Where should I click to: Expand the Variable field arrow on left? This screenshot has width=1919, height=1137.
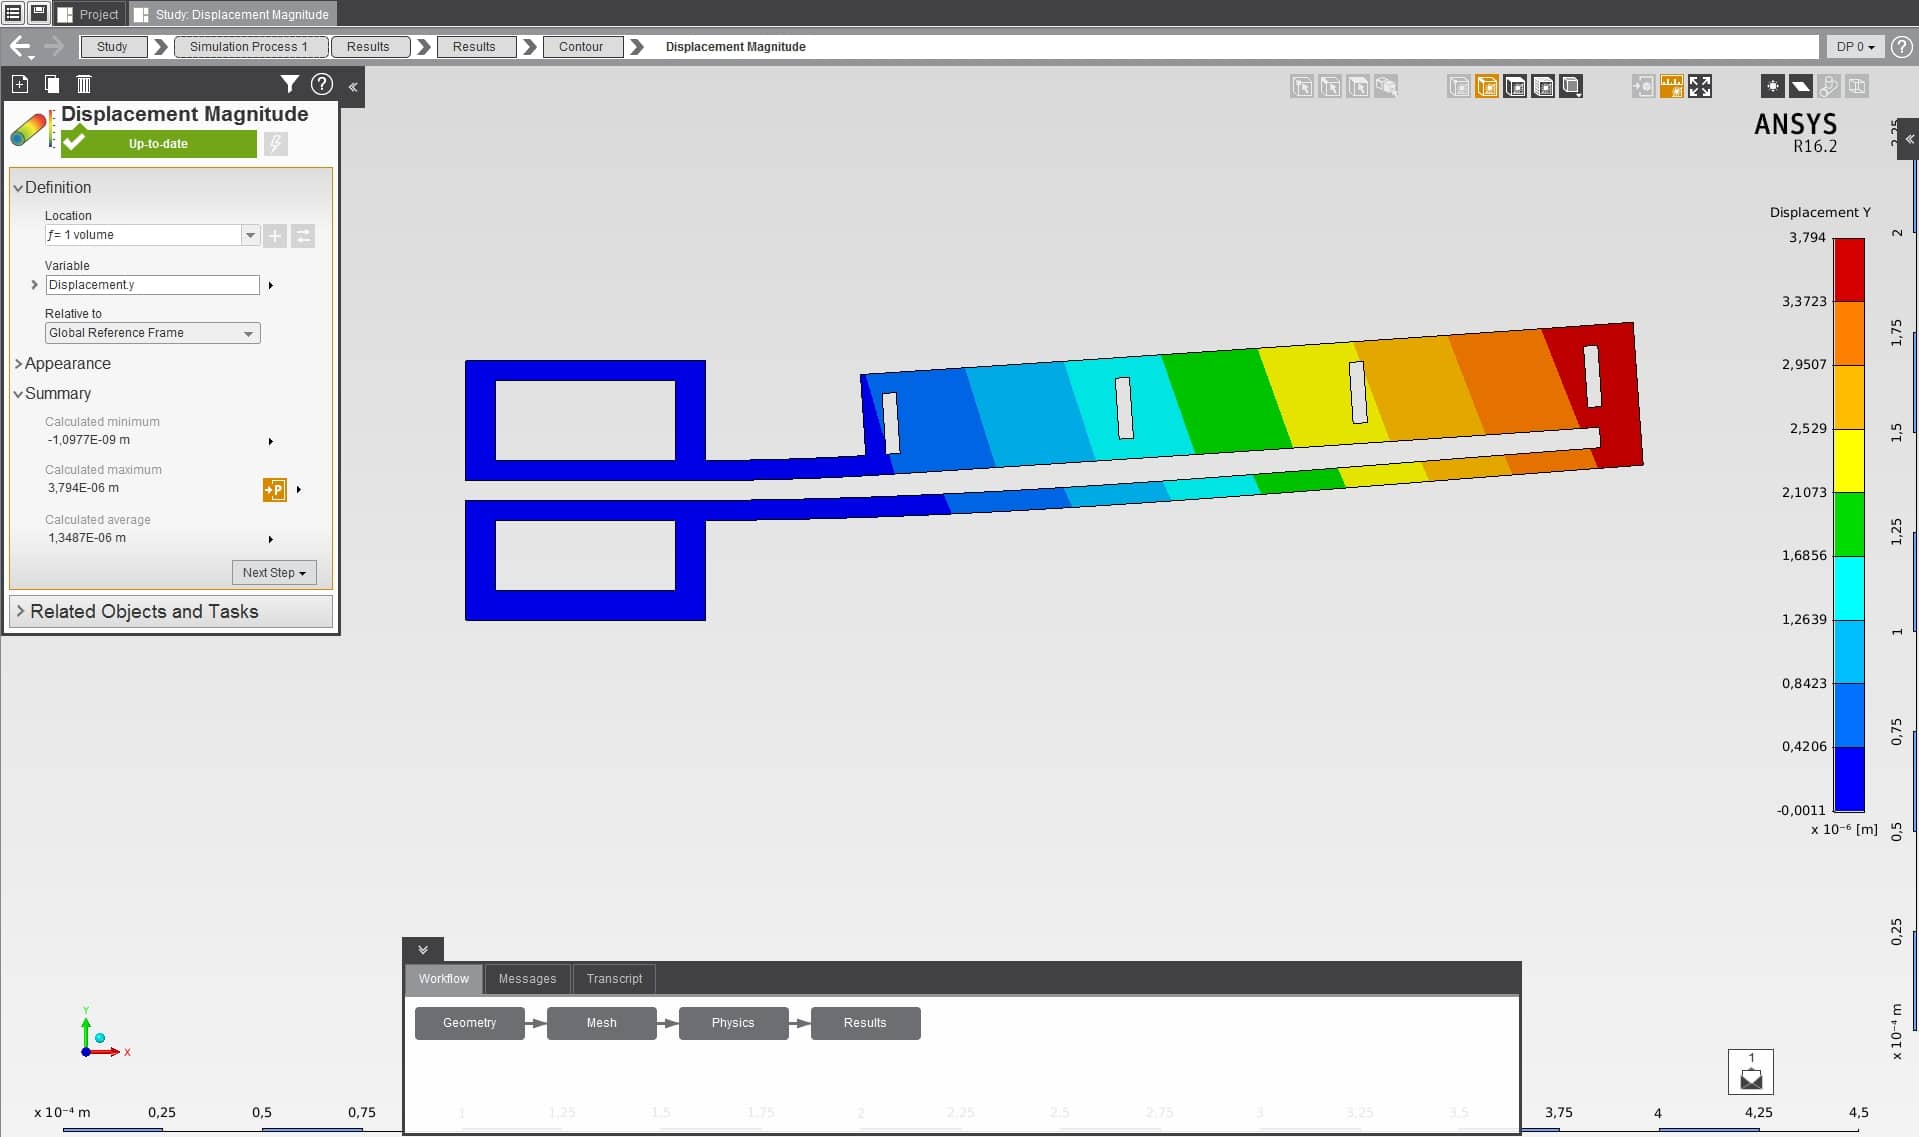[34, 285]
